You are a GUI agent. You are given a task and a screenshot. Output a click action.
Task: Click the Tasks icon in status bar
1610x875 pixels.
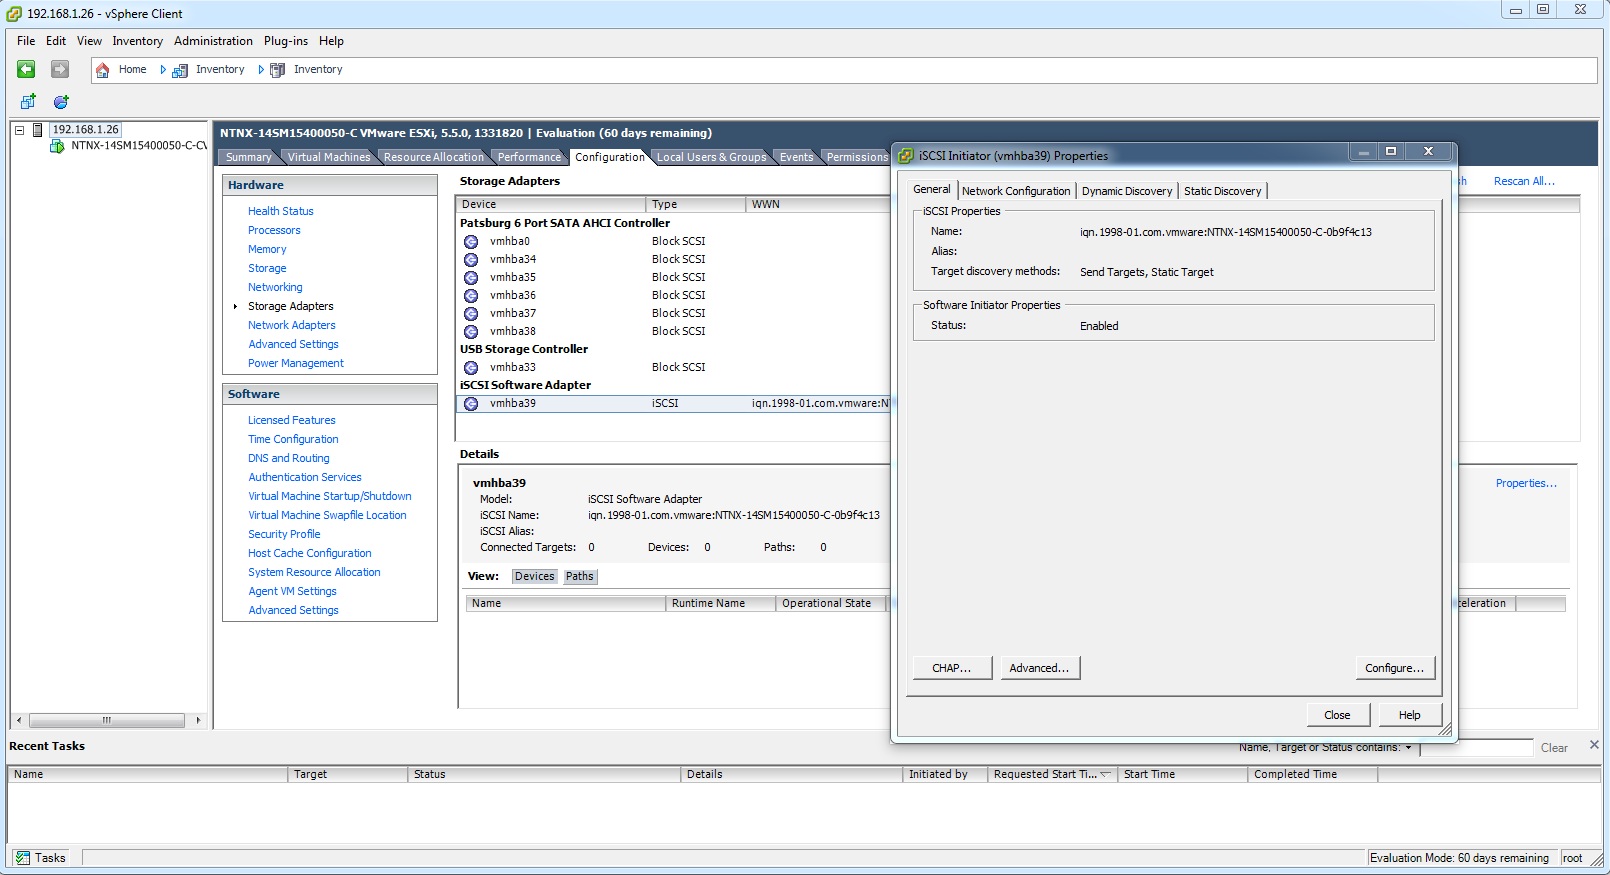coord(23,858)
